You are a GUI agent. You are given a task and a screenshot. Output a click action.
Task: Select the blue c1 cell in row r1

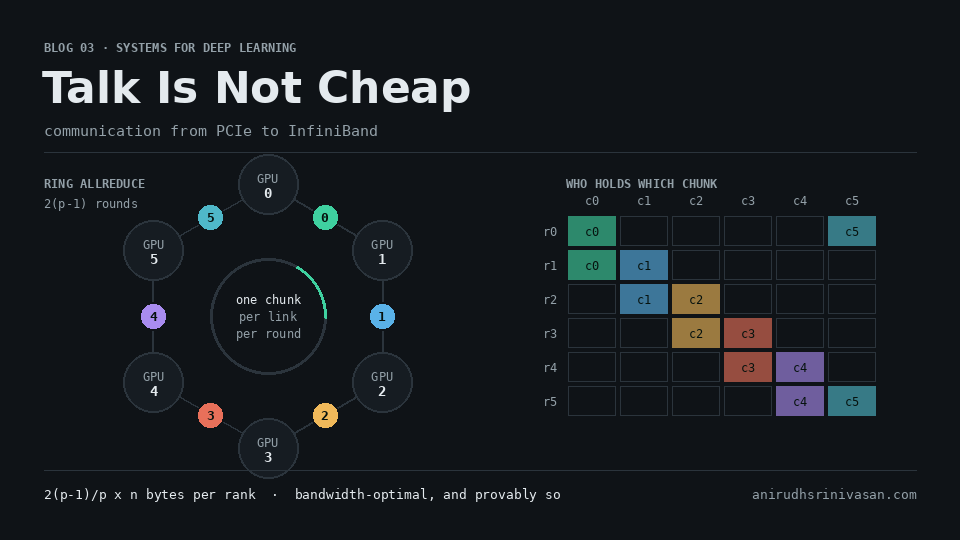(x=644, y=265)
